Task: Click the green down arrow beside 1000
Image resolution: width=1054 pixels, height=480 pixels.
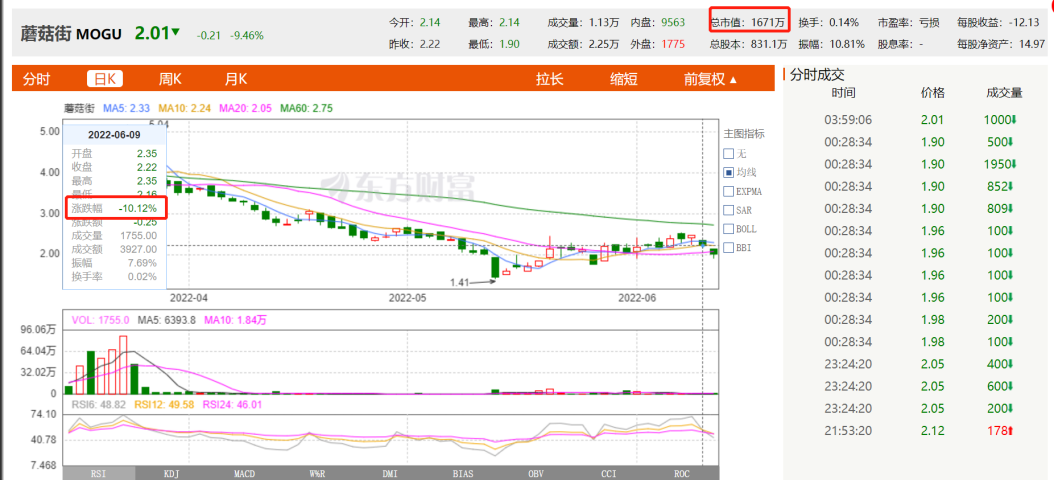Action: pos(1014,120)
